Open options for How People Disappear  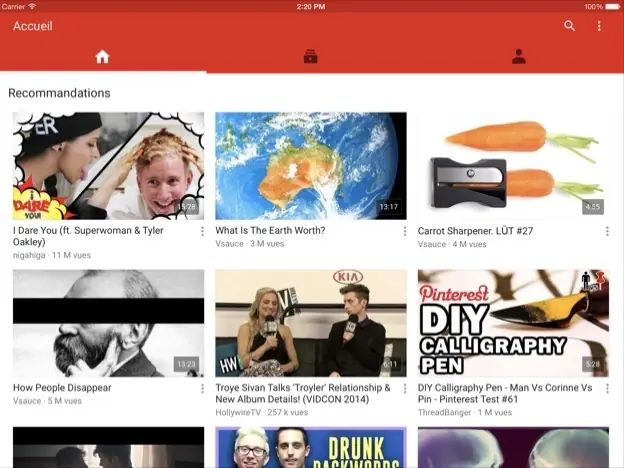click(x=202, y=388)
